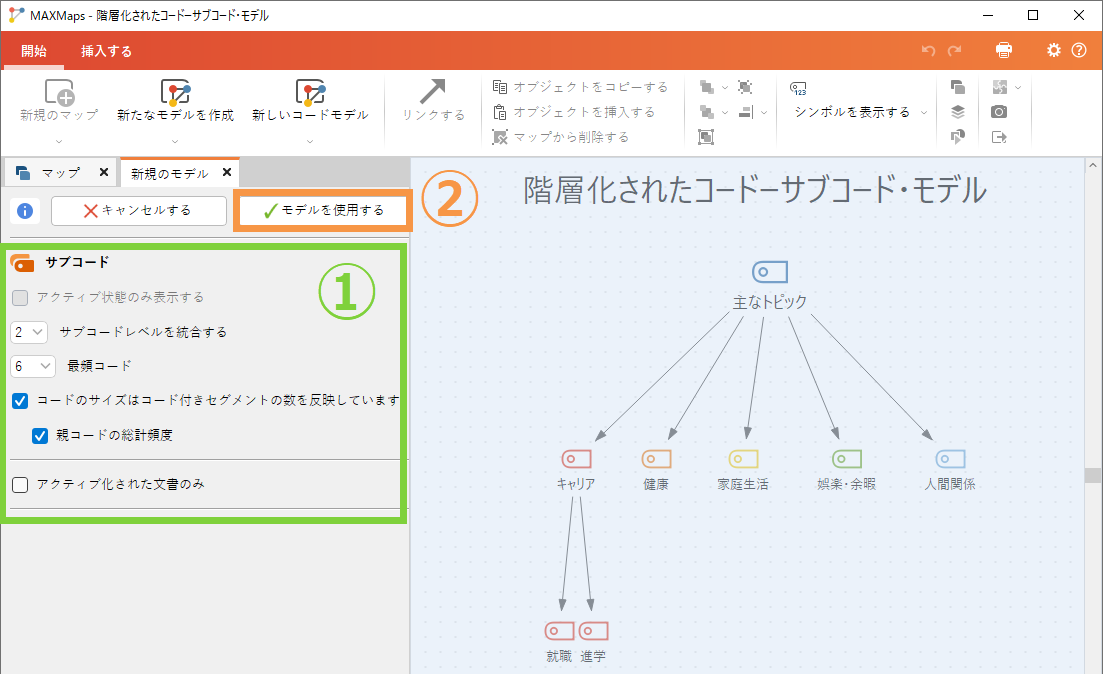1103x674 pixels.
Task: Click the モデルを使用する button
Action: (x=324, y=210)
